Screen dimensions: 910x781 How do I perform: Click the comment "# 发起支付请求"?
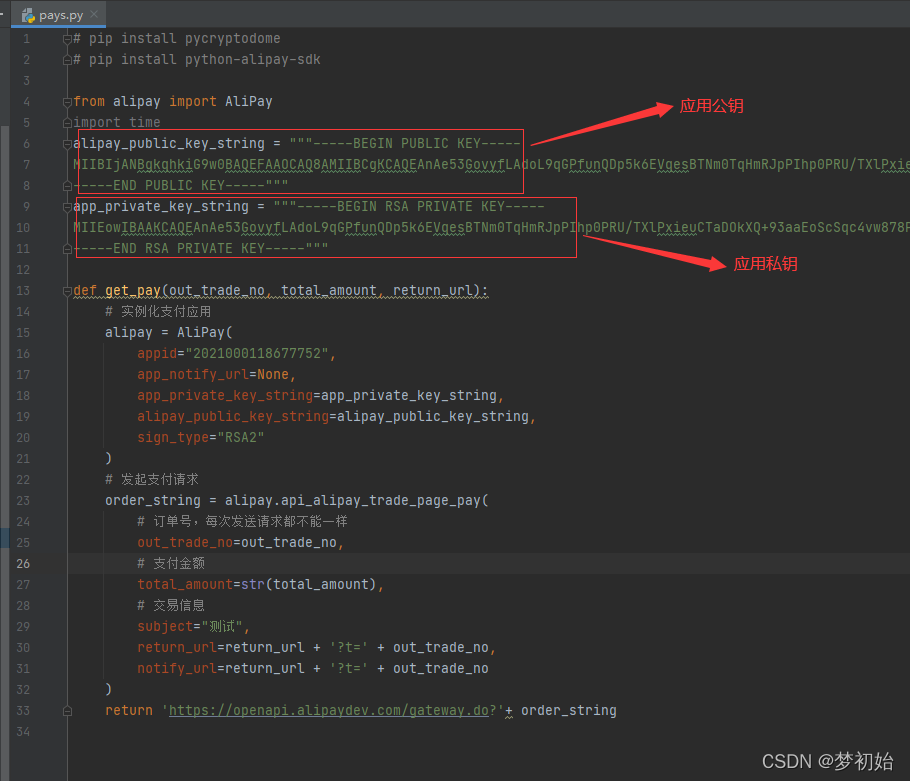(151, 479)
